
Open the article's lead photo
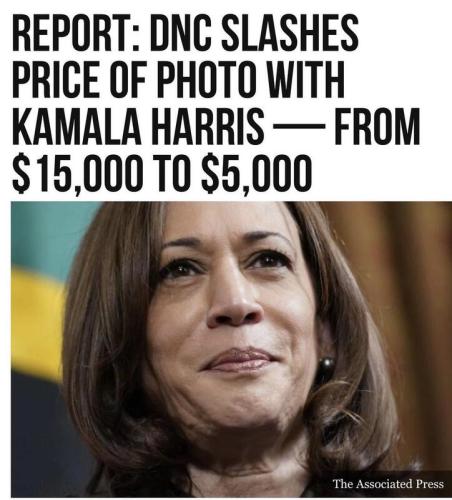pos(231,349)
